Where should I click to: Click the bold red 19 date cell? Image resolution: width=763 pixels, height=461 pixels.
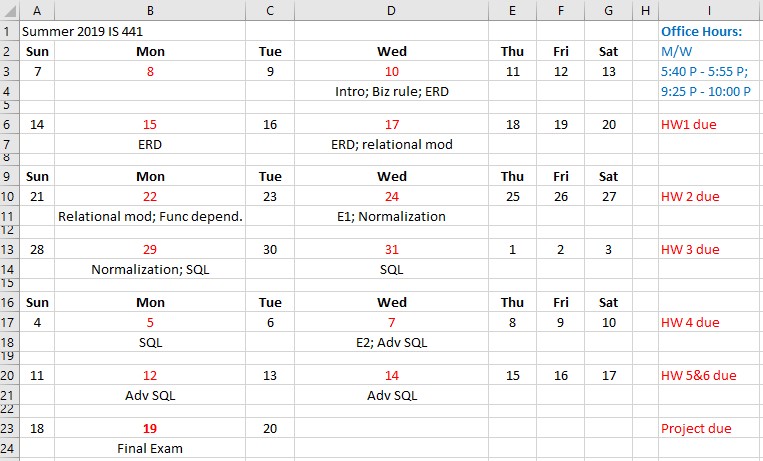[150, 428]
